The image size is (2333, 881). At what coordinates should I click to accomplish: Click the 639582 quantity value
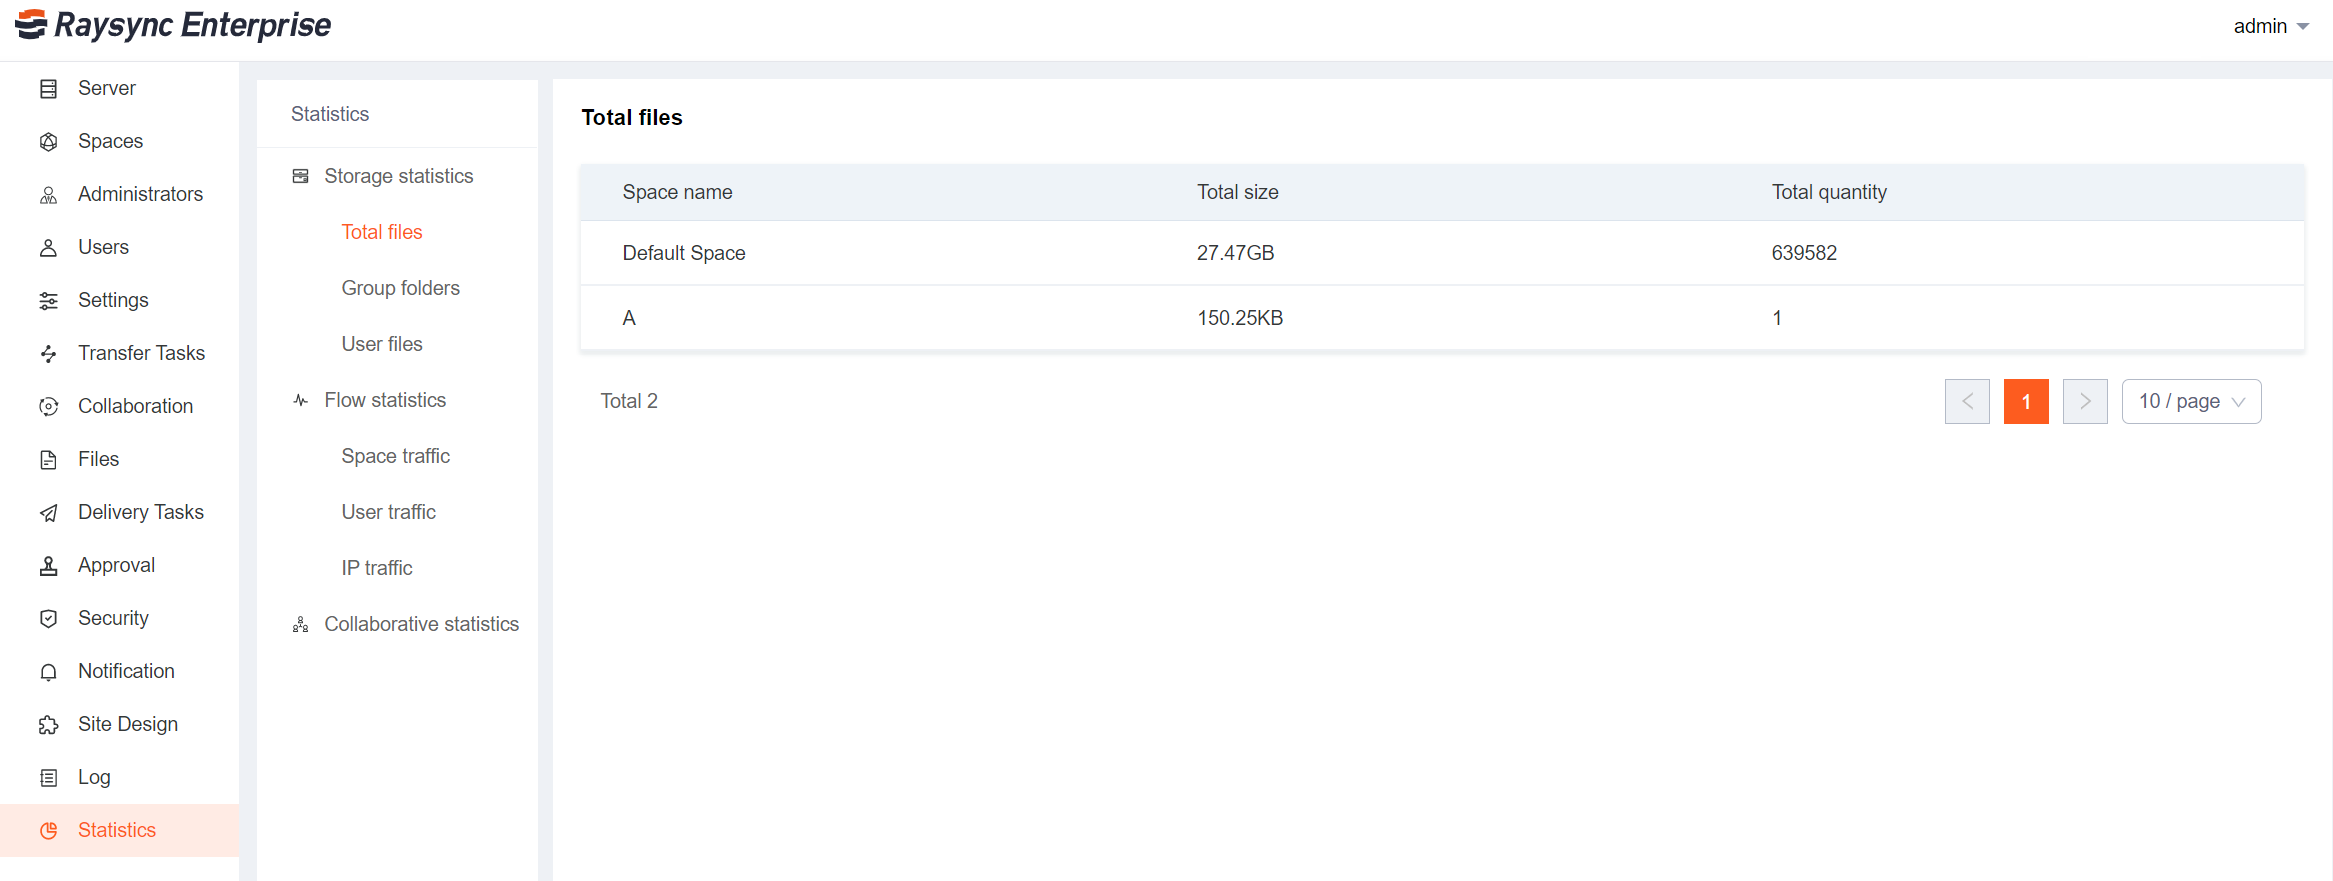coord(1804,253)
